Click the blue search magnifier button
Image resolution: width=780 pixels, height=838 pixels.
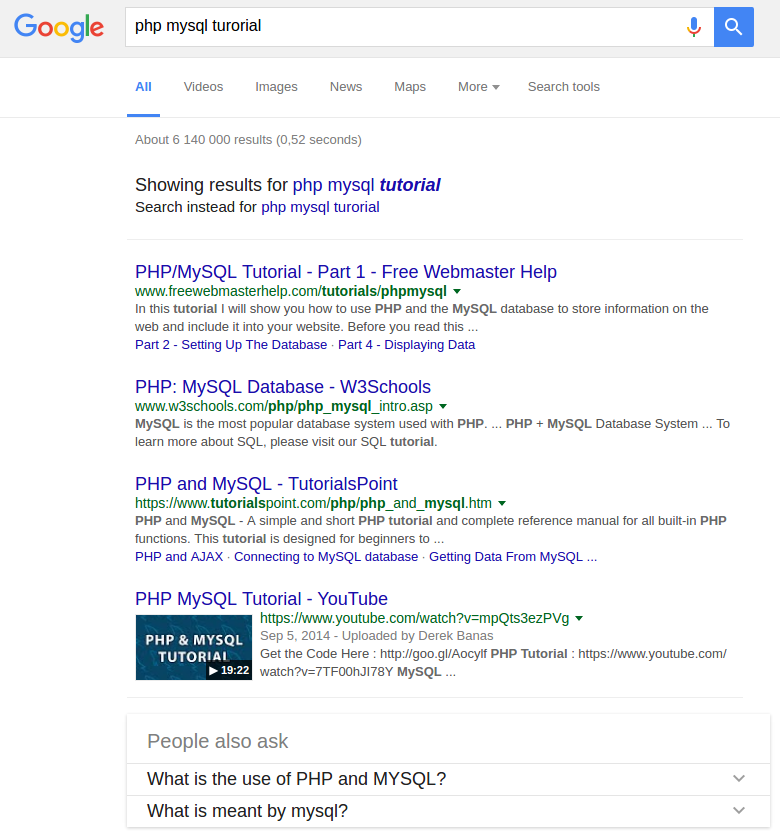733,27
